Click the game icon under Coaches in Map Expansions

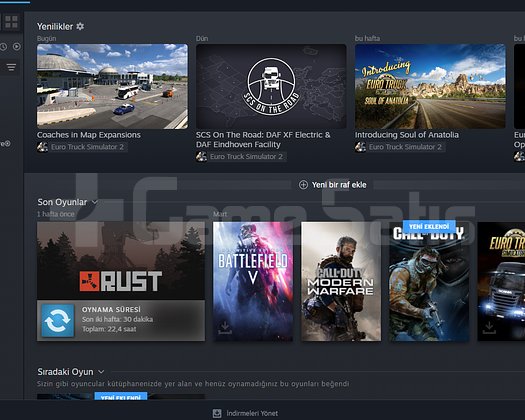tap(42, 147)
